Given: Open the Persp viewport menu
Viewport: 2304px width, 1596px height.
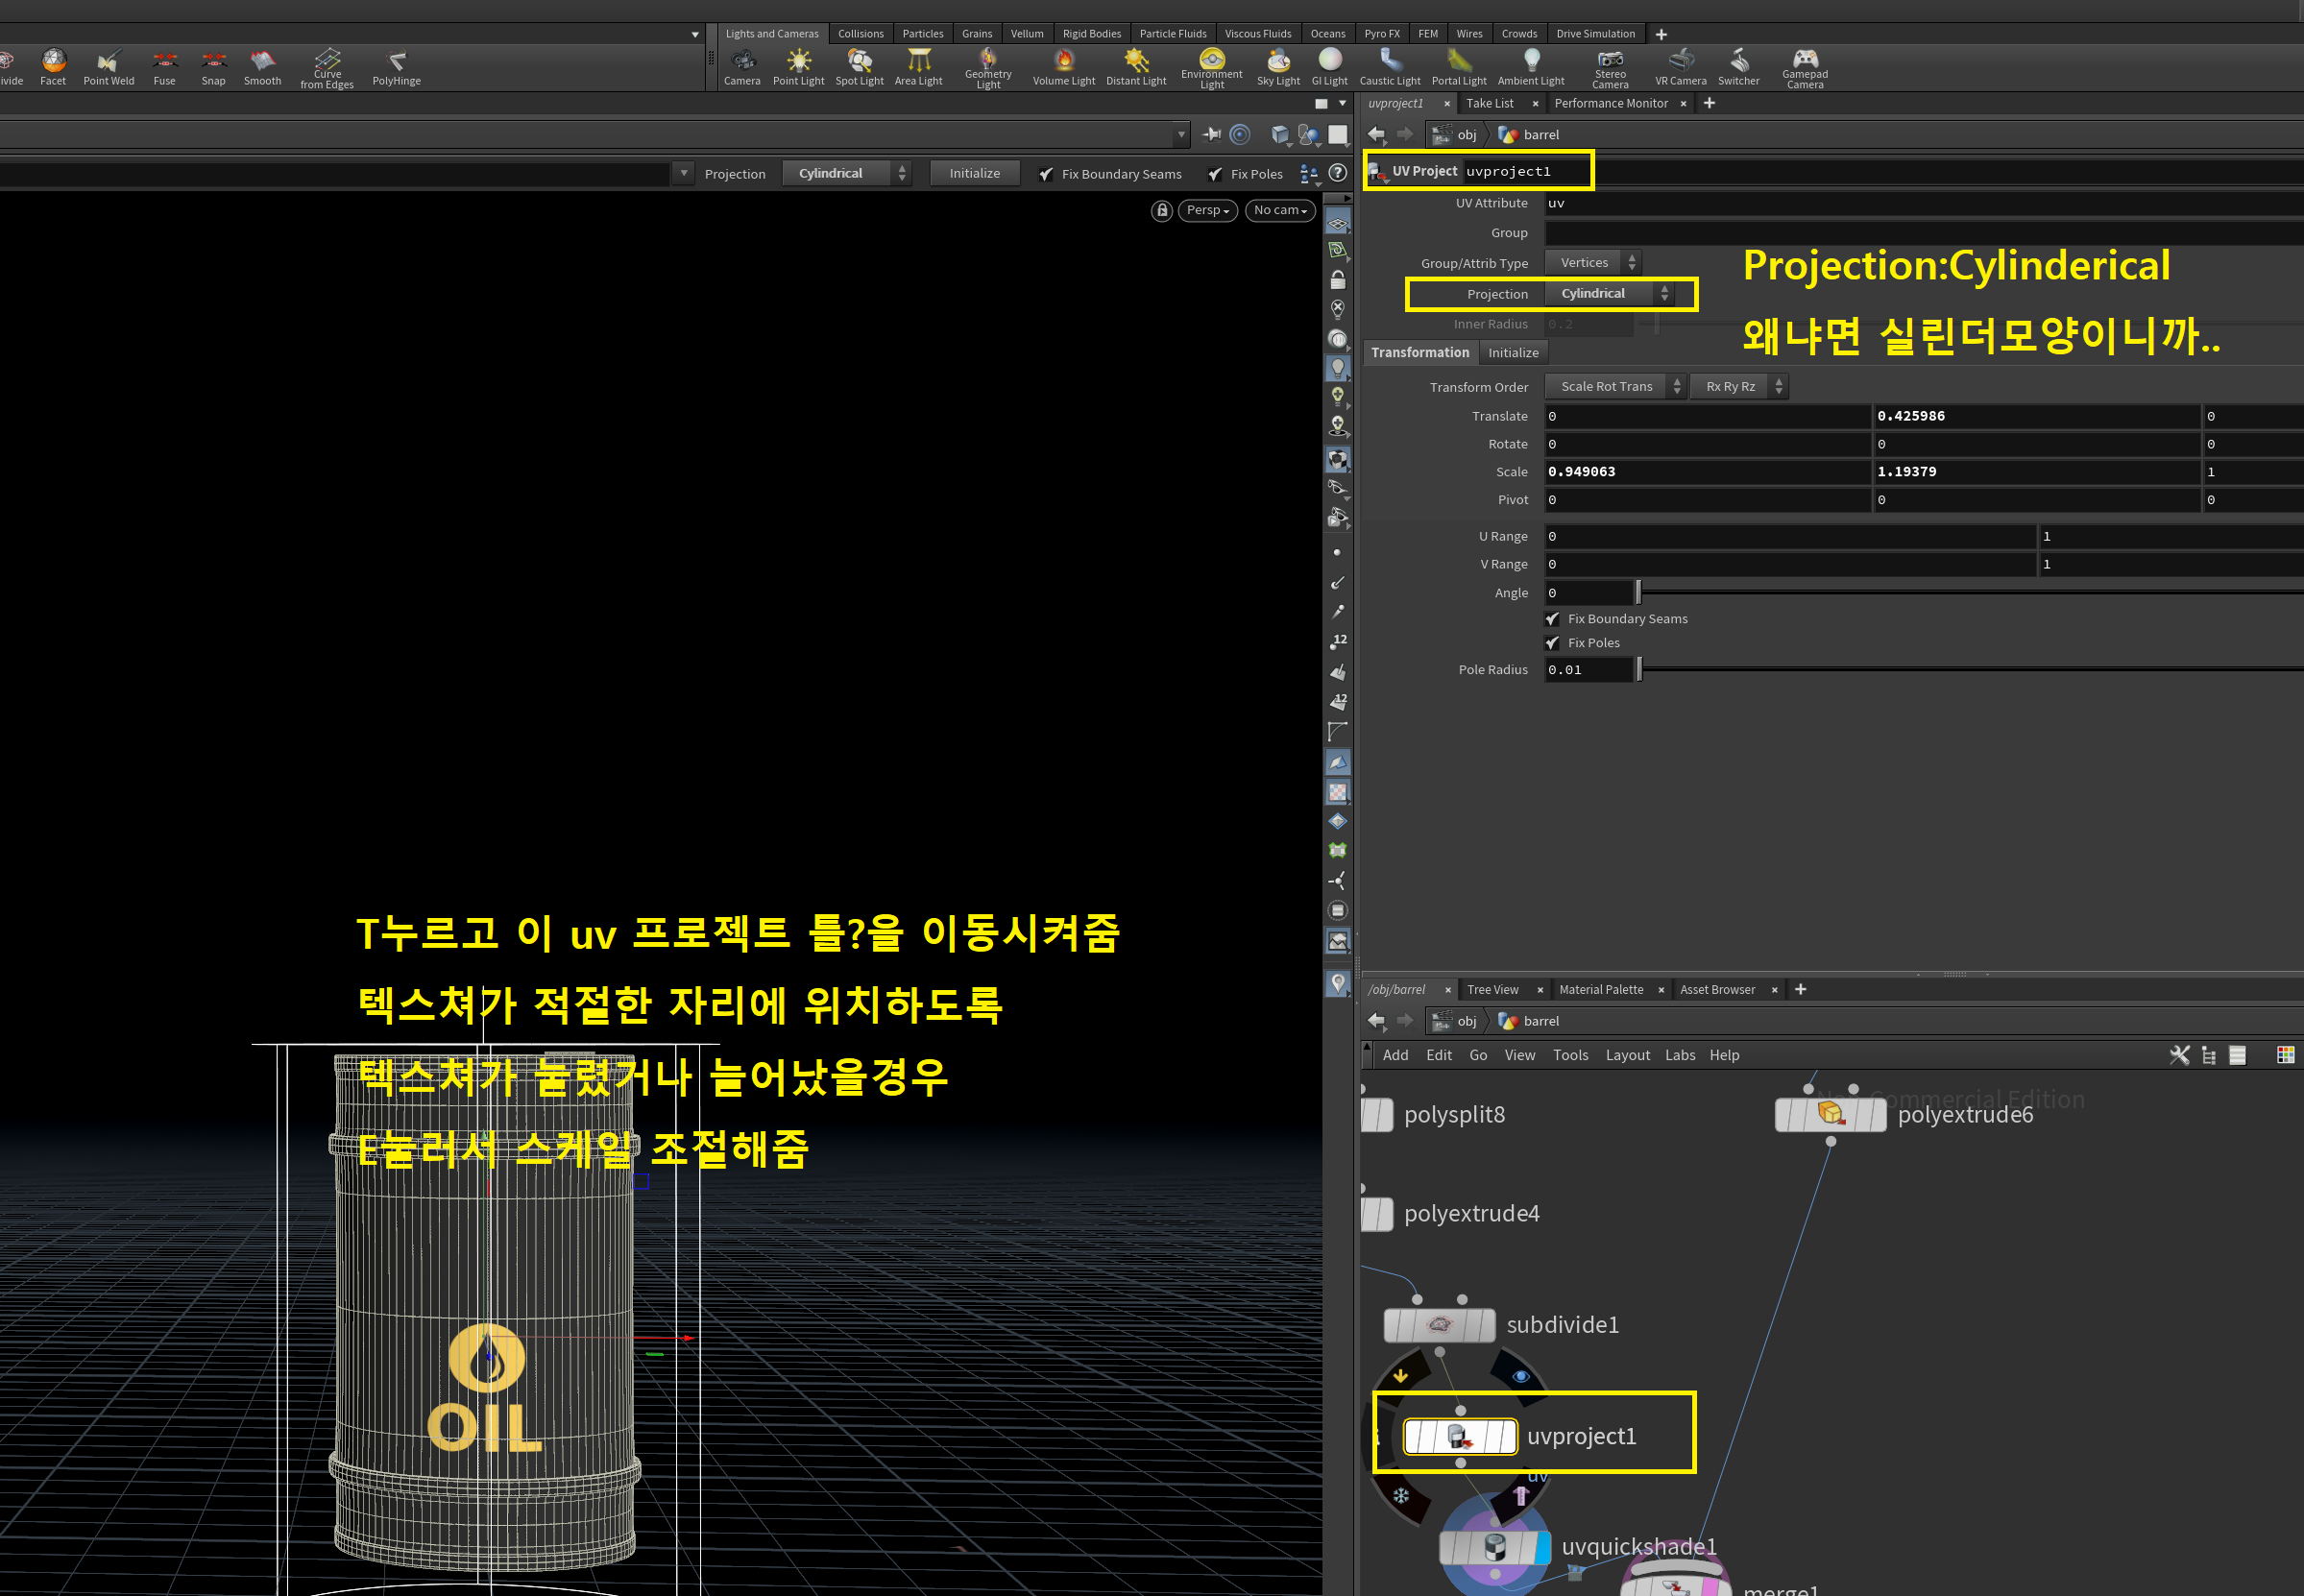Looking at the screenshot, I should [x=1207, y=210].
